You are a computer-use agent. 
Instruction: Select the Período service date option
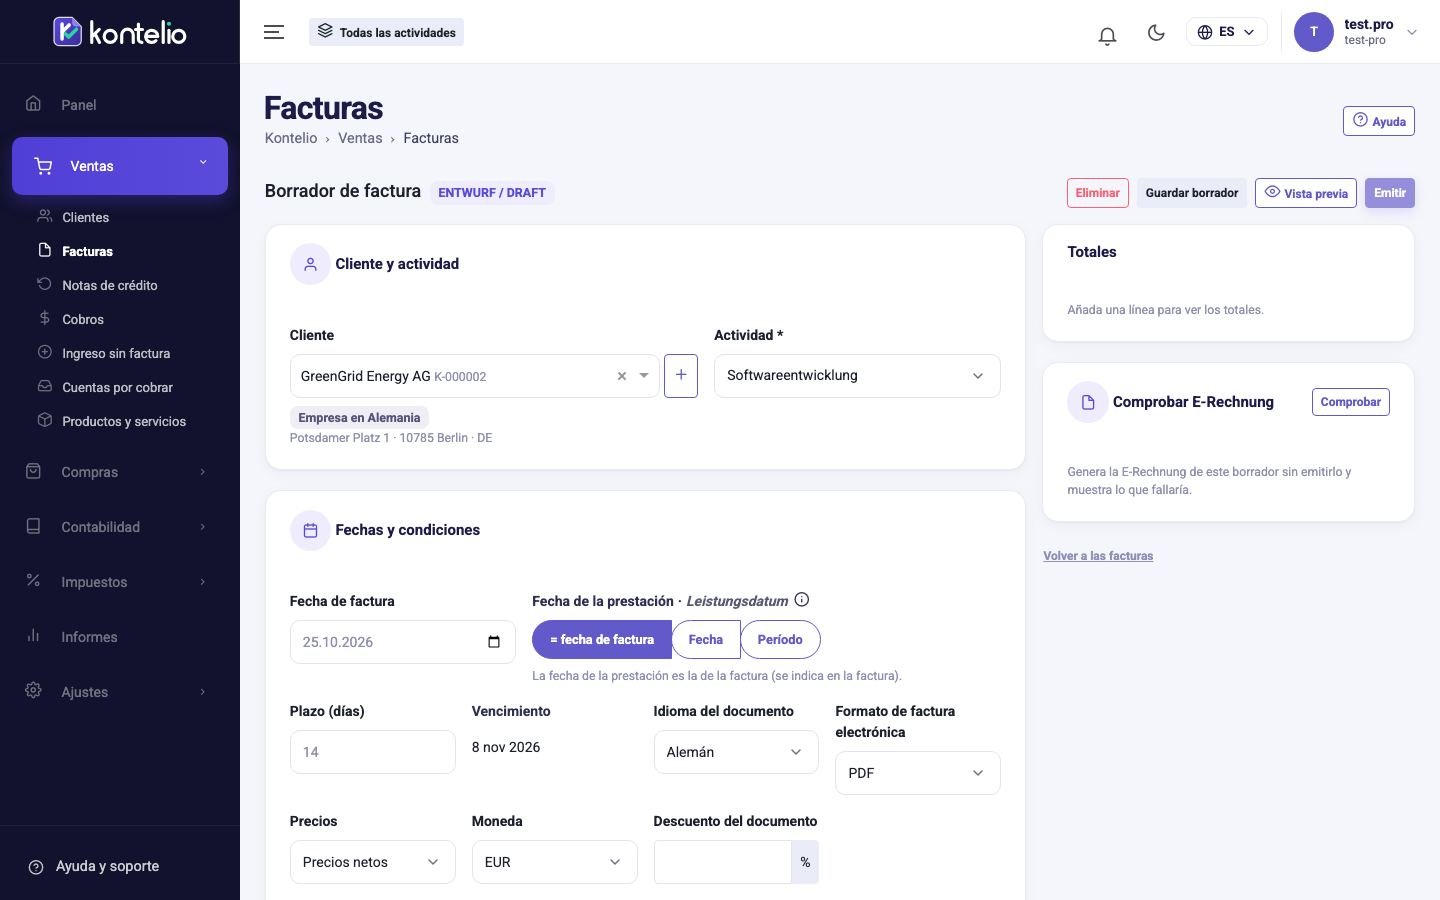pyautogui.click(x=780, y=640)
